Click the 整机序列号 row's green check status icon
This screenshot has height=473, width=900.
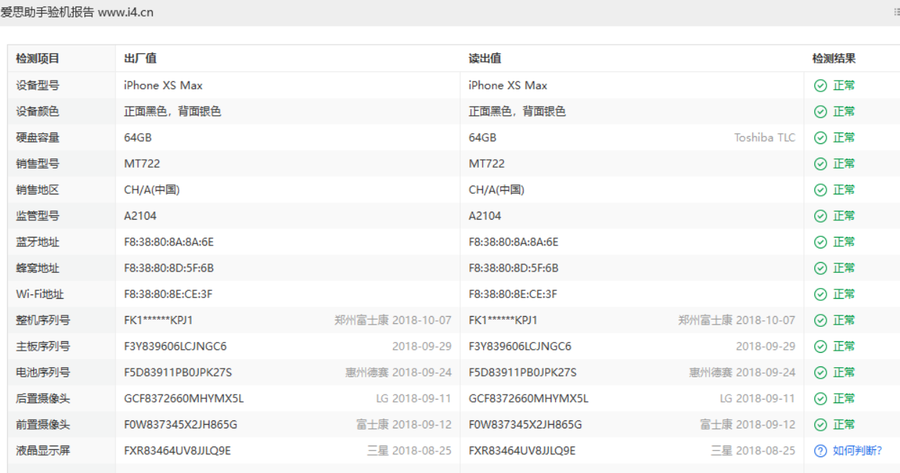tap(820, 320)
